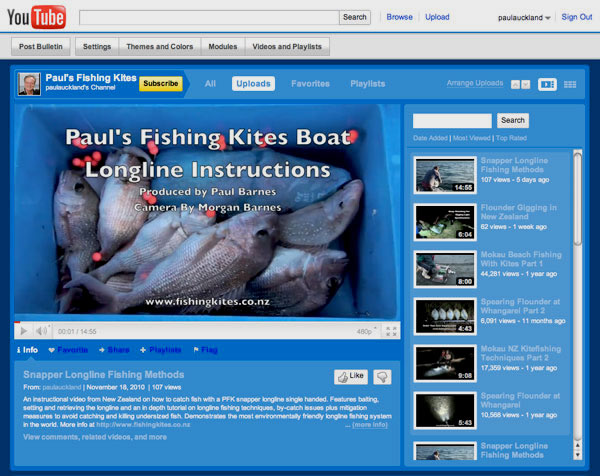
Task: Flag this video
Action: pos(205,350)
